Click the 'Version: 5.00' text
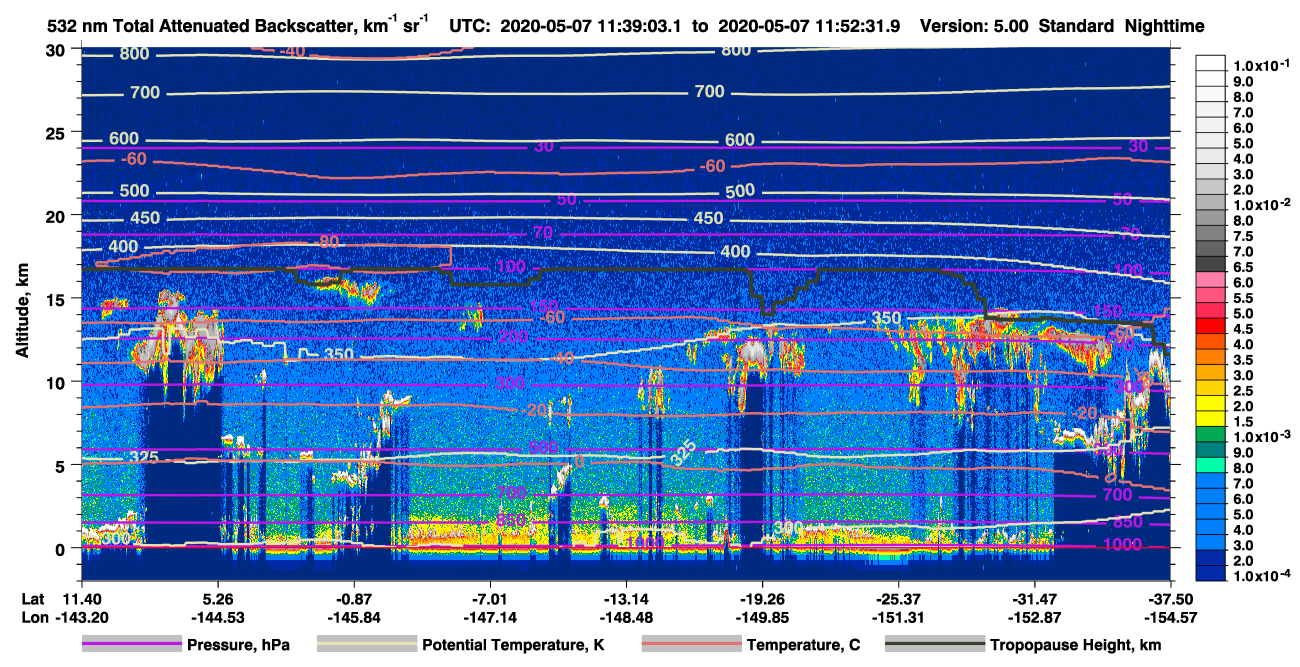This screenshot has width=1300, height=667. 973,26
